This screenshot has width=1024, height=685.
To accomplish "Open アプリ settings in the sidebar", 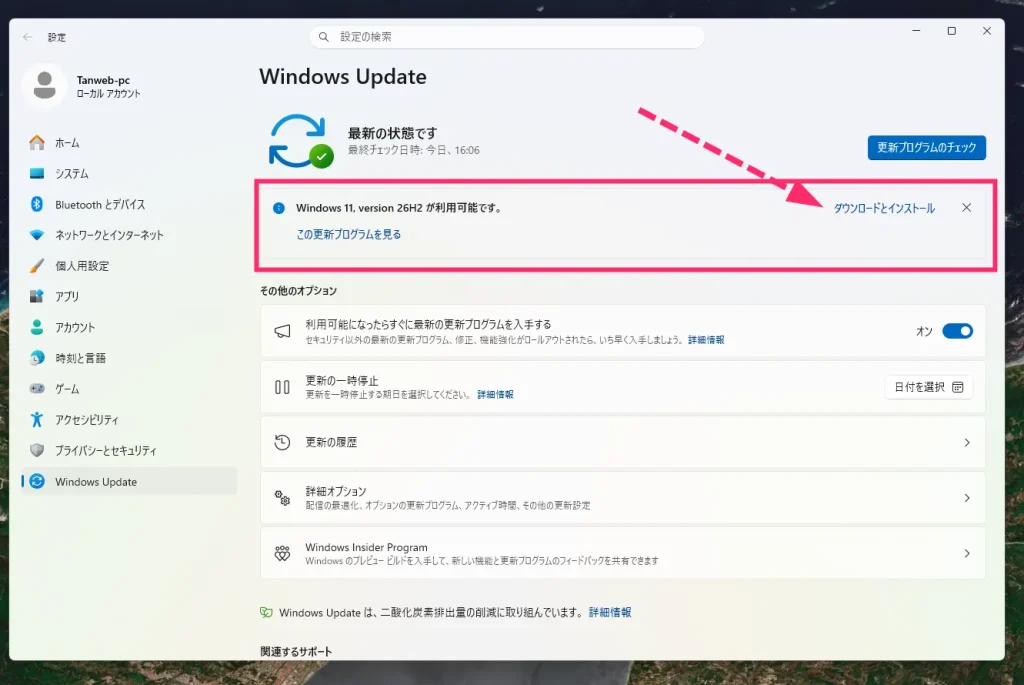I will (129, 296).
